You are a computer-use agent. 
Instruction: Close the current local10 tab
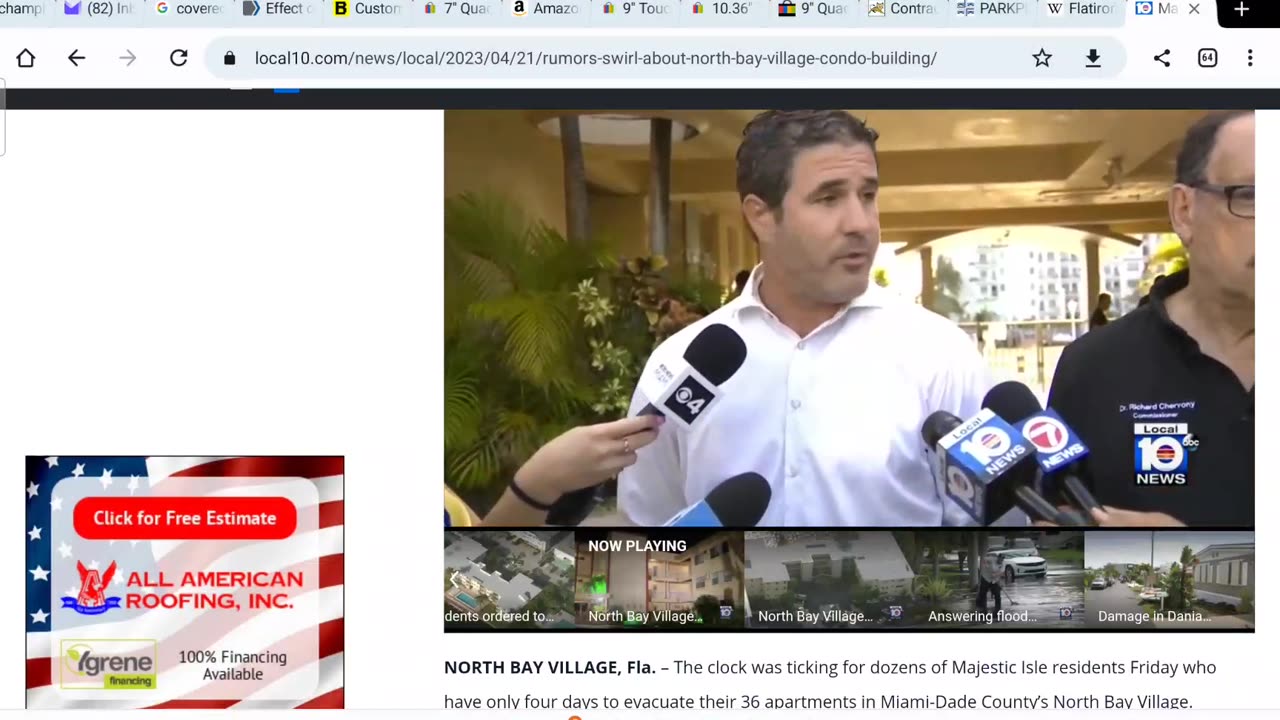(1194, 9)
